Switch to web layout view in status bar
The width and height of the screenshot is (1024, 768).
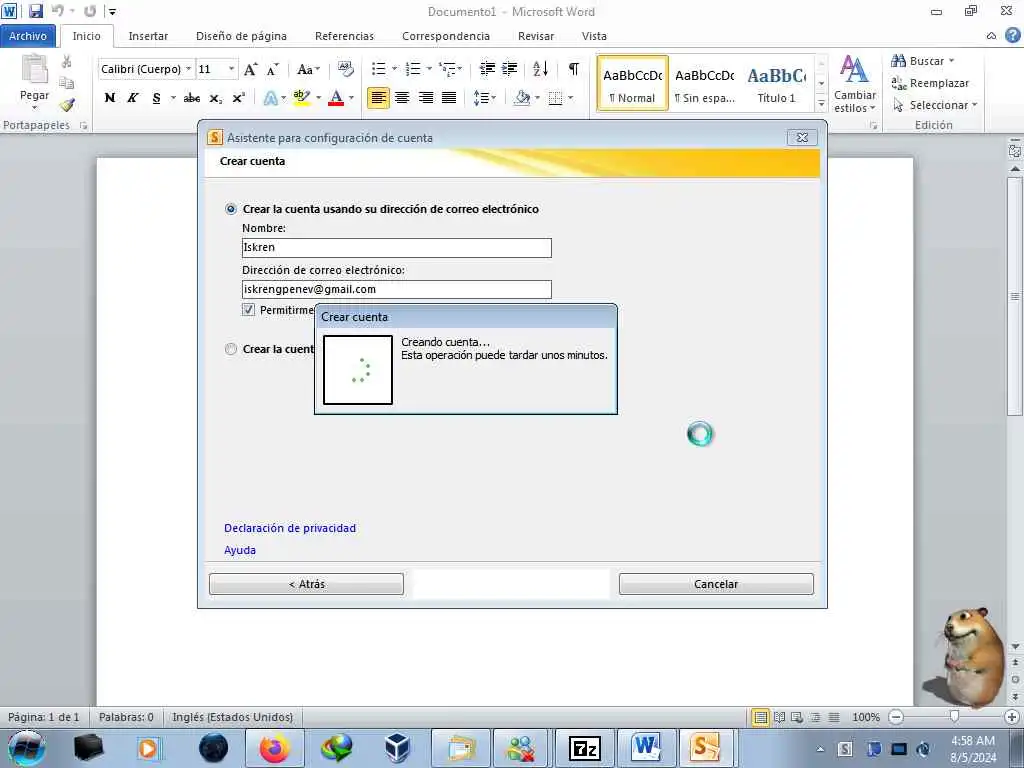(797, 717)
